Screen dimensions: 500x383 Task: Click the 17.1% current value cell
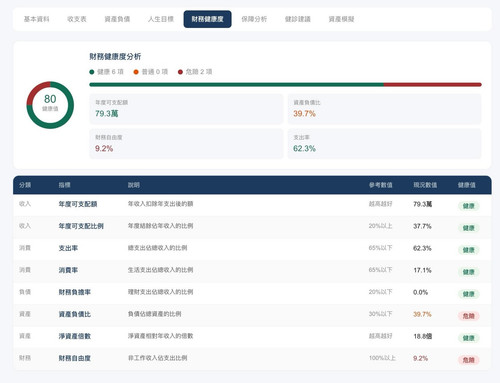[422, 270]
